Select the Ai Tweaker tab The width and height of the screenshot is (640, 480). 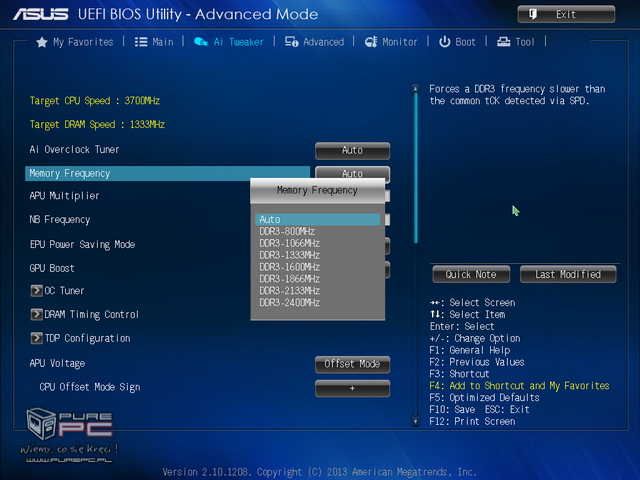coord(229,42)
